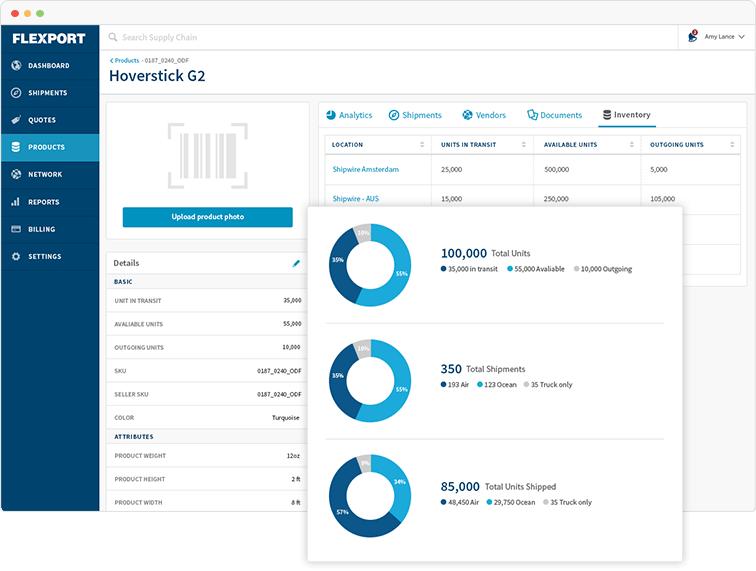
Task: Click the Total Units donut chart
Action: (x=370, y=265)
